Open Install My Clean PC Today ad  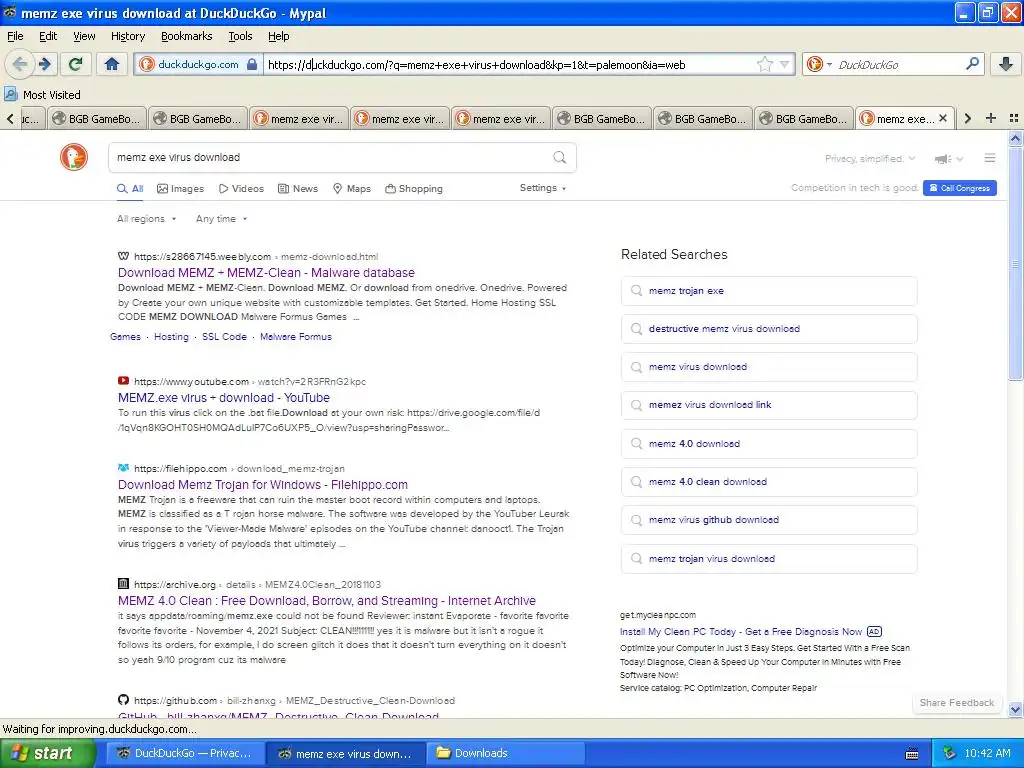pyautogui.click(x=741, y=632)
